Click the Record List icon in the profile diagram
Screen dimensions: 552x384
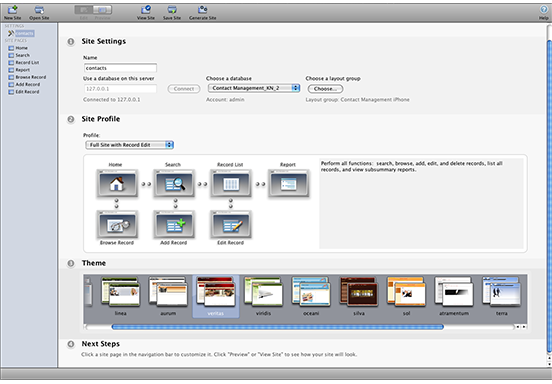click(231, 183)
